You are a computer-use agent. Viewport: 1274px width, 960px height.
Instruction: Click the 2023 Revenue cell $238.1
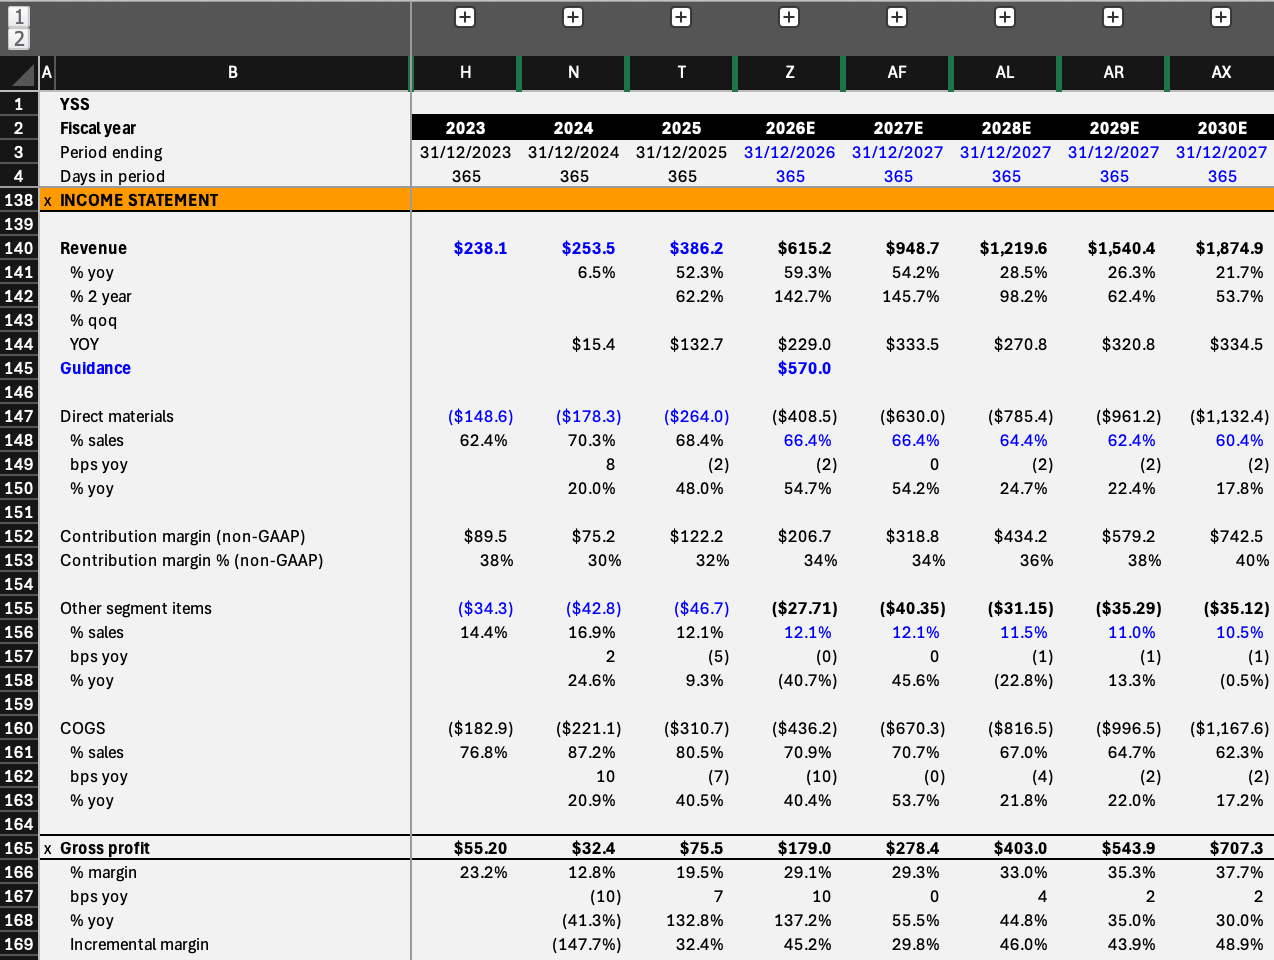pyautogui.click(x=480, y=248)
